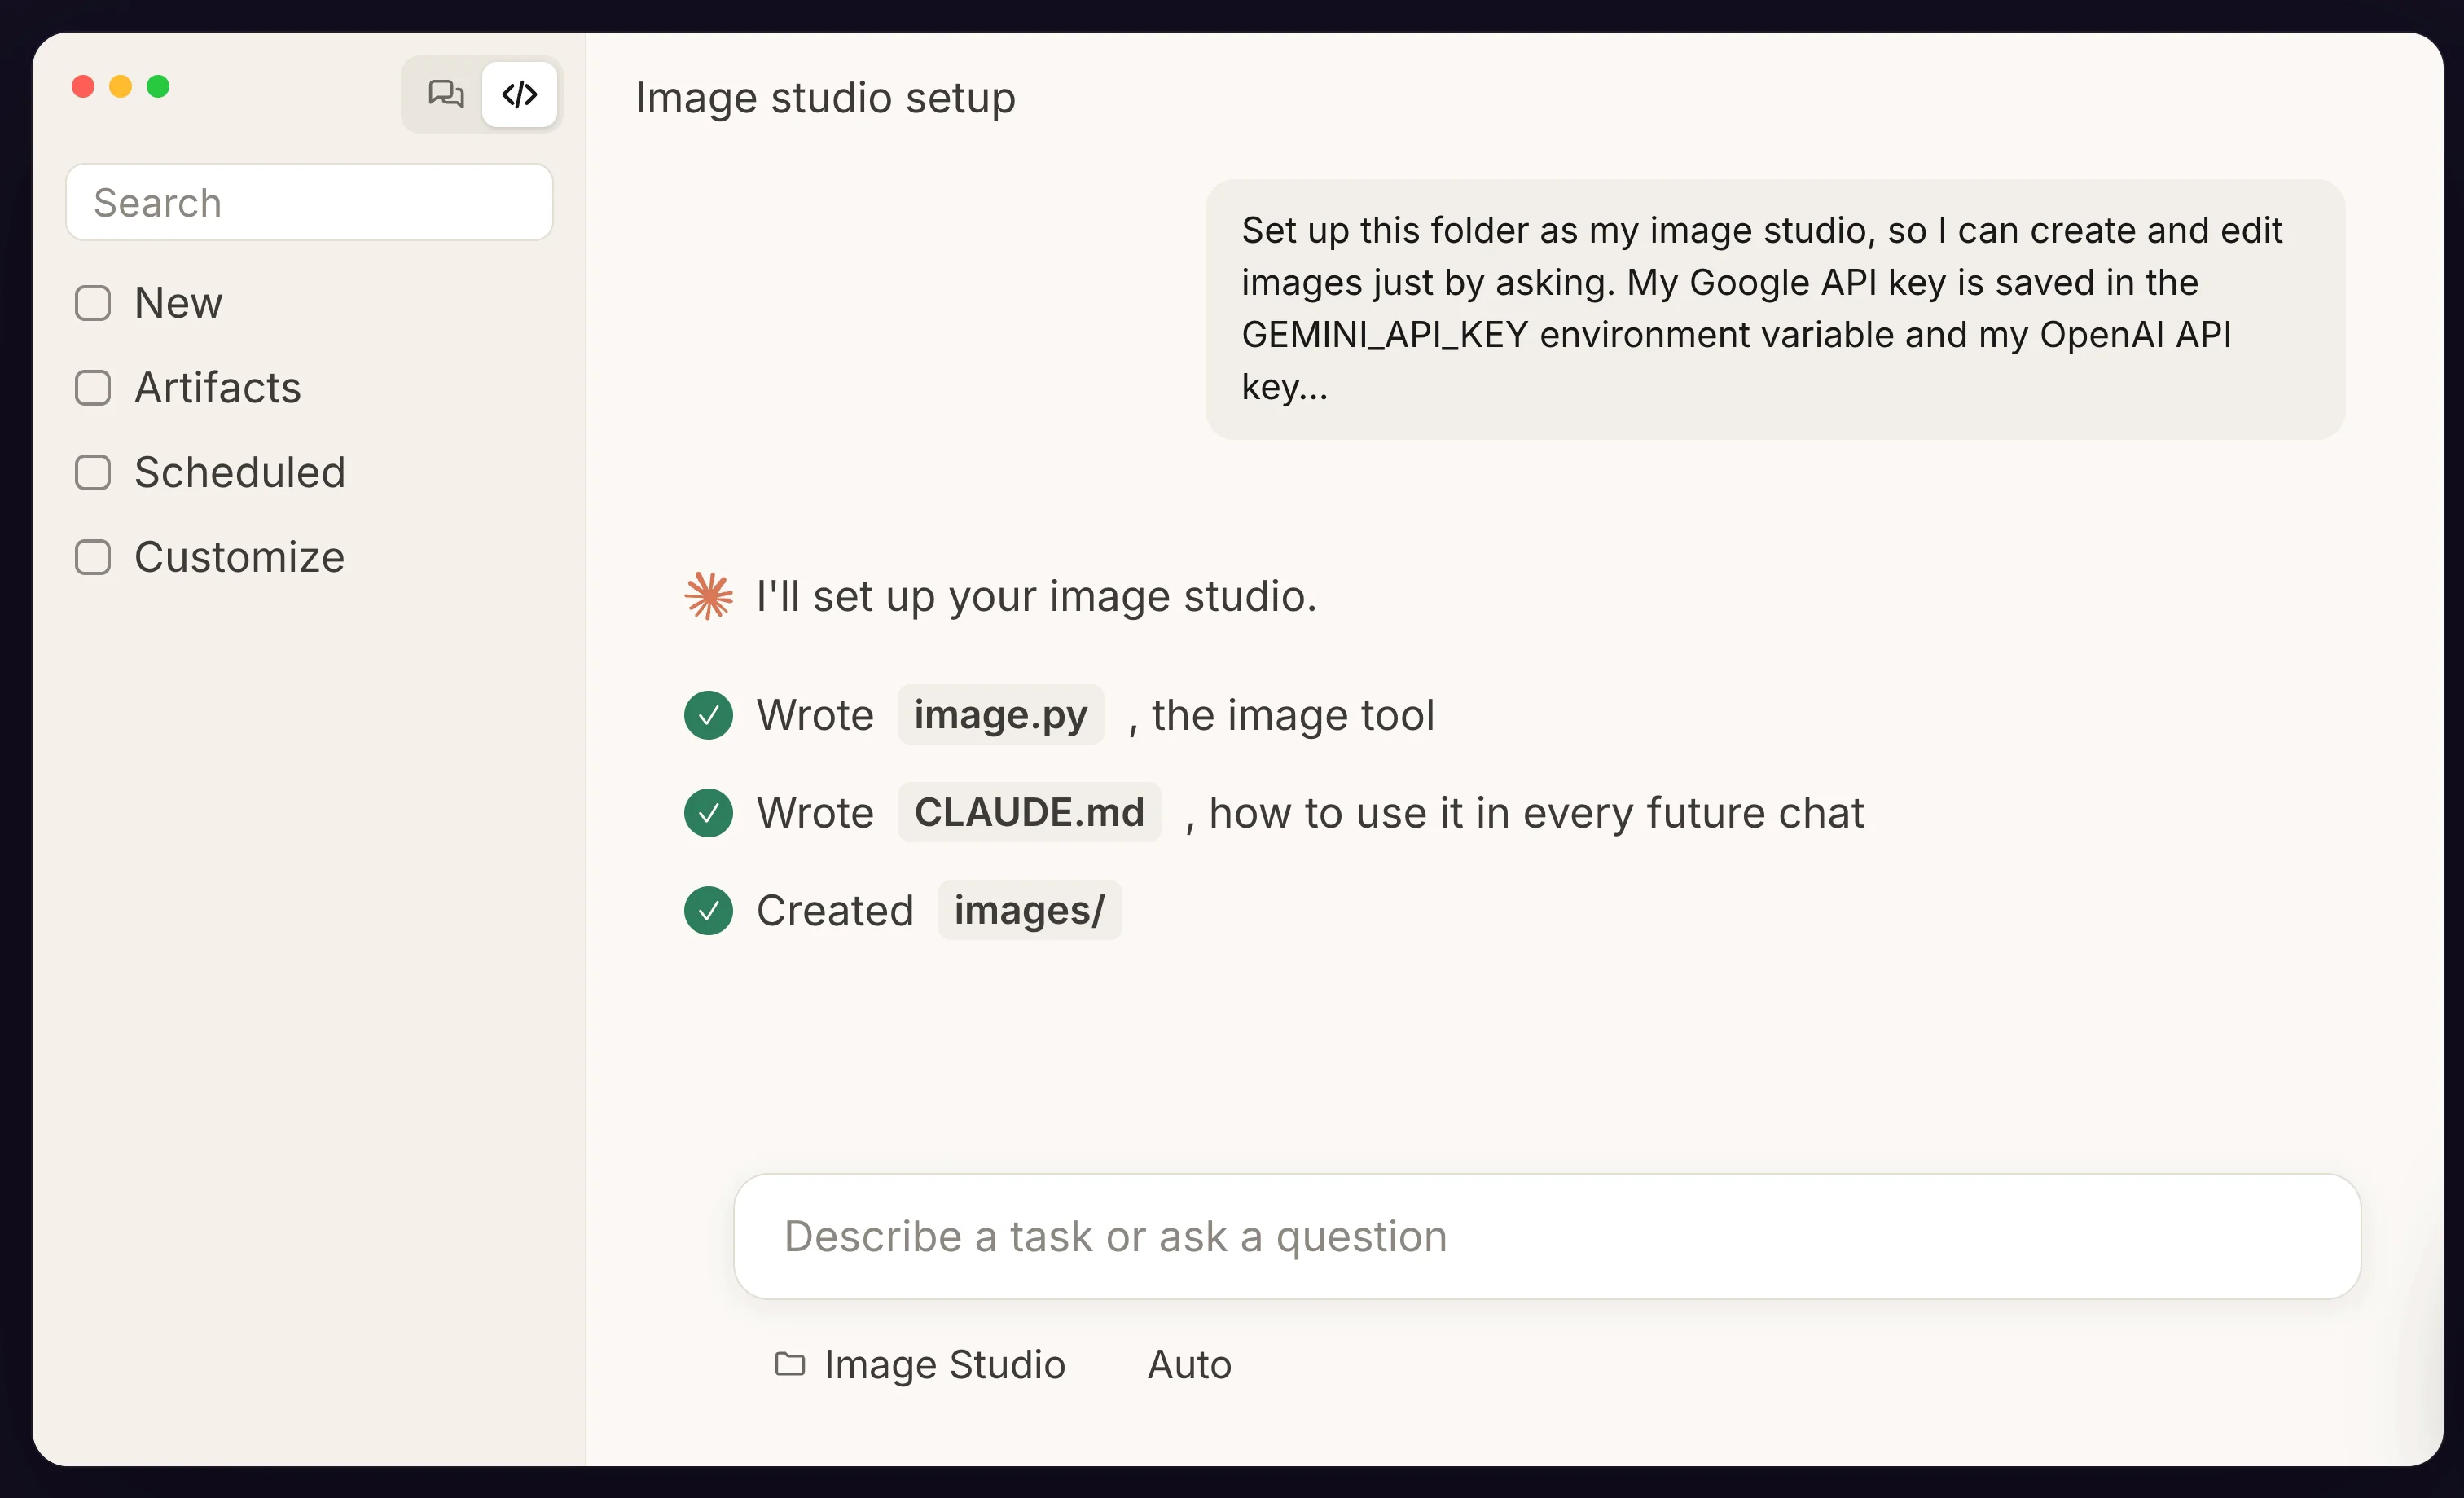Click the Customize sidebar icon

93,558
